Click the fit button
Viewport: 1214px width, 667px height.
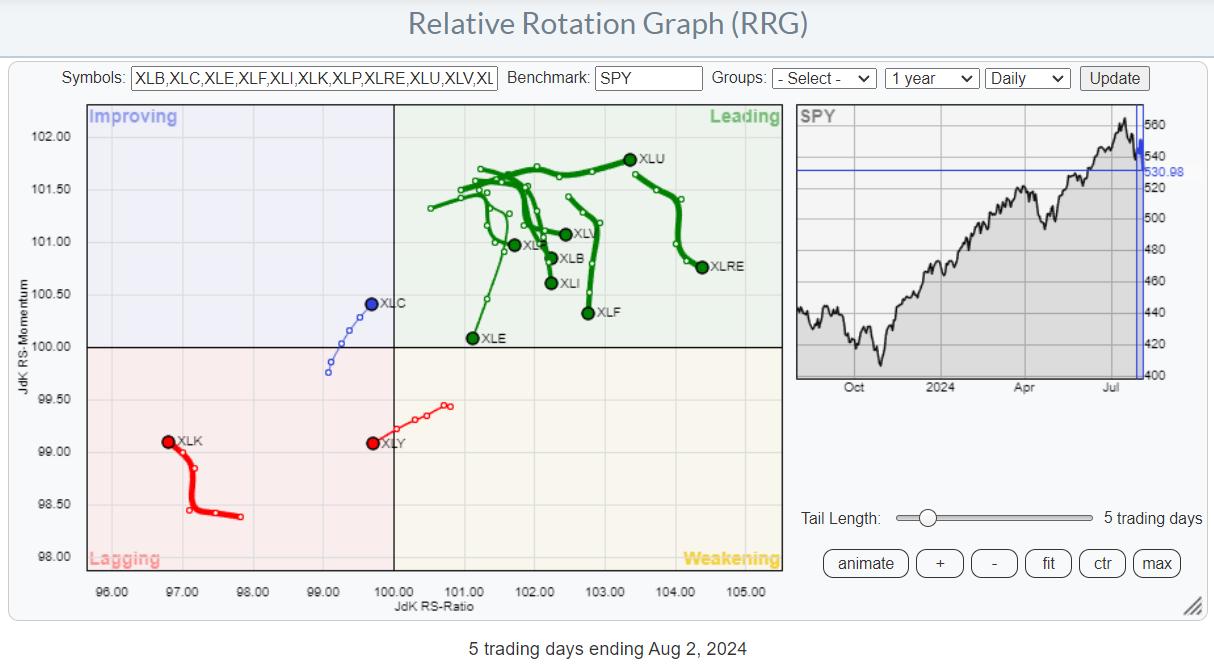[1048, 563]
